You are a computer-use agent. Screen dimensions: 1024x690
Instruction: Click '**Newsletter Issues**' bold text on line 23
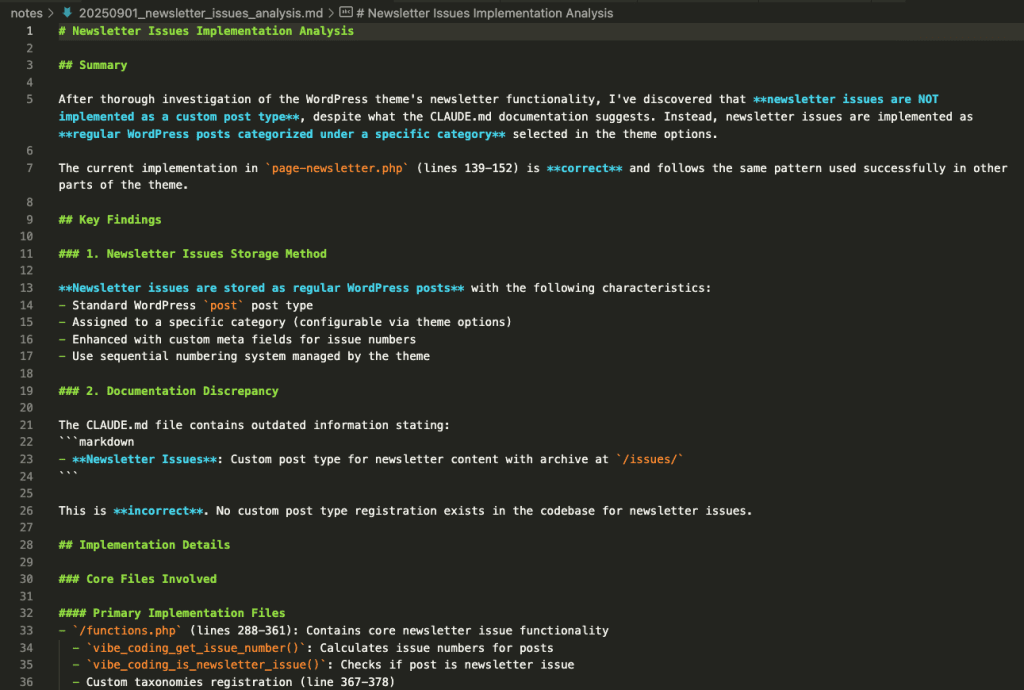tap(144, 459)
